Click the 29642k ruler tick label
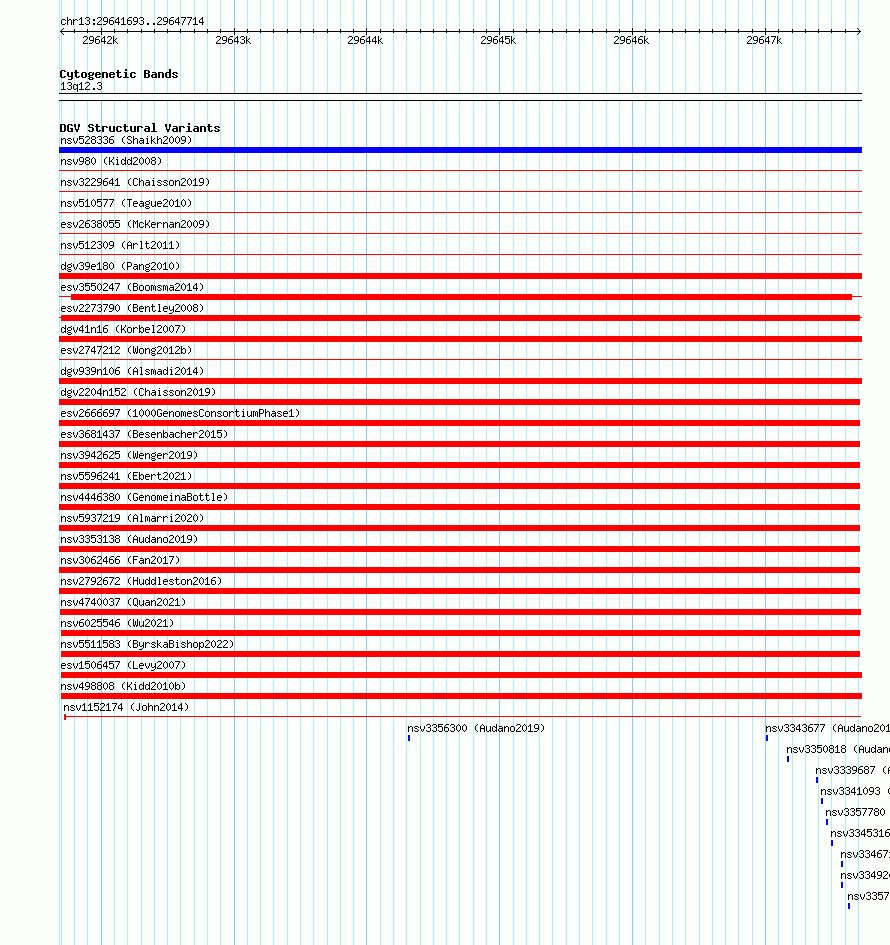 (x=100, y=40)
